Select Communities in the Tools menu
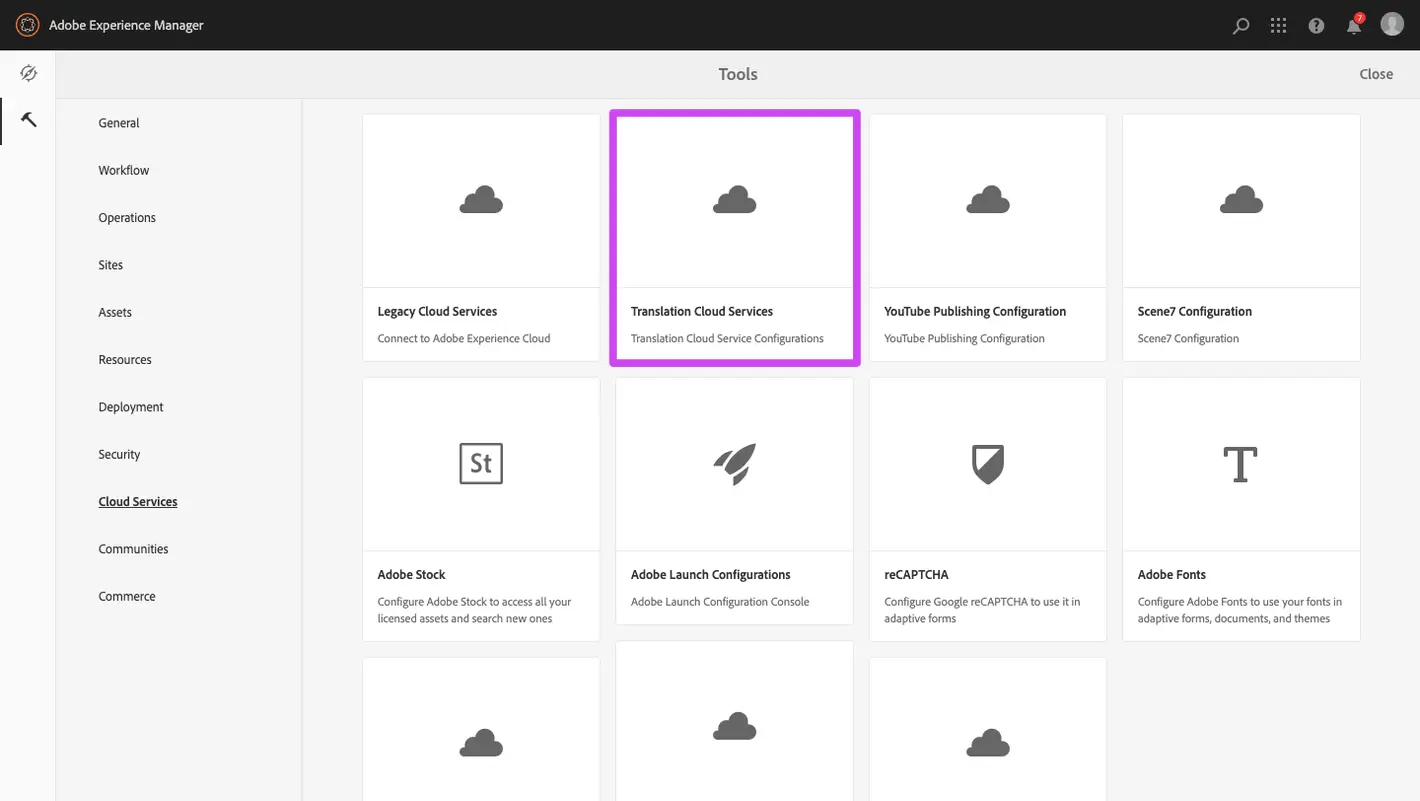This screenshot has height=801, width=1420. (x=133, y=549)
